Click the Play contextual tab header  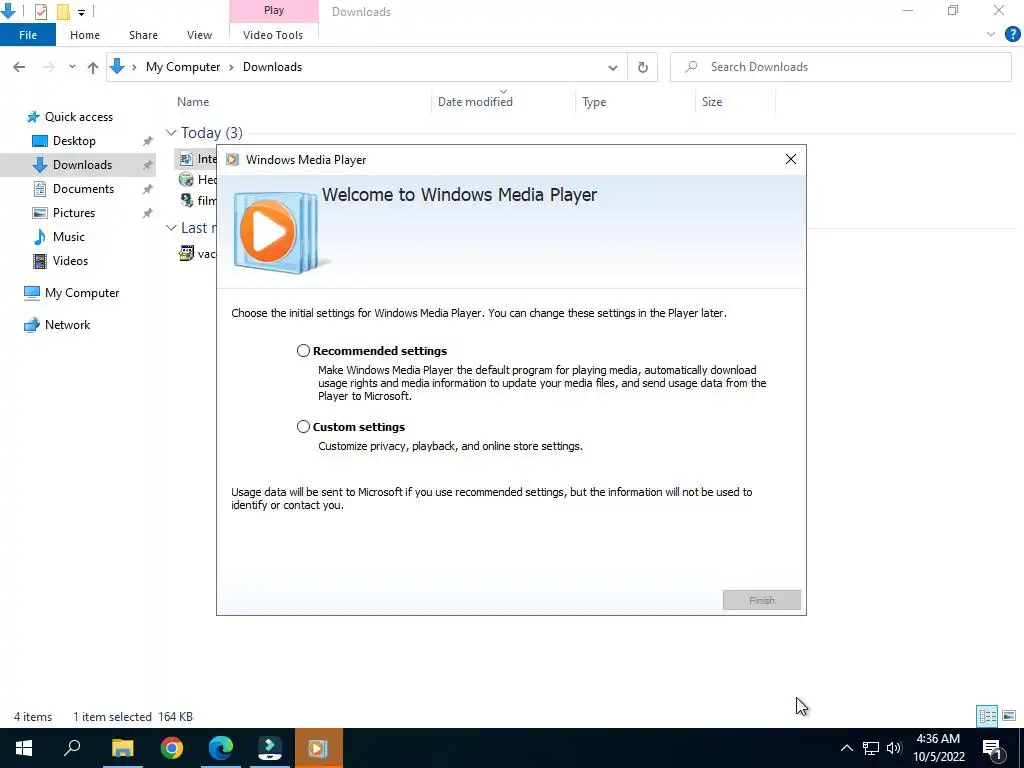click(274, 10)
